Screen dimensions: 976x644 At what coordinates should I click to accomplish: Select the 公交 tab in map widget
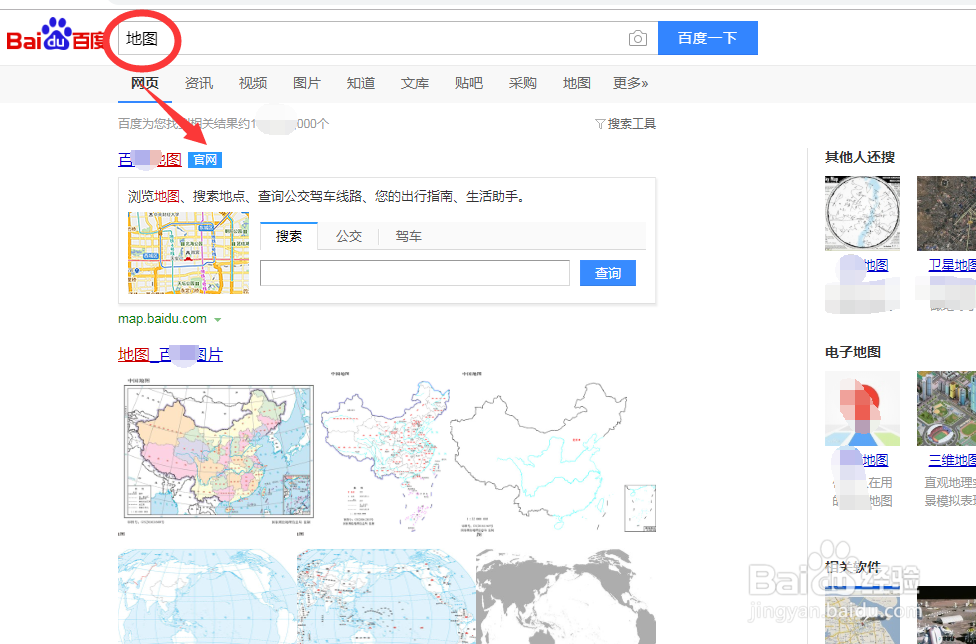pos(349,236)
